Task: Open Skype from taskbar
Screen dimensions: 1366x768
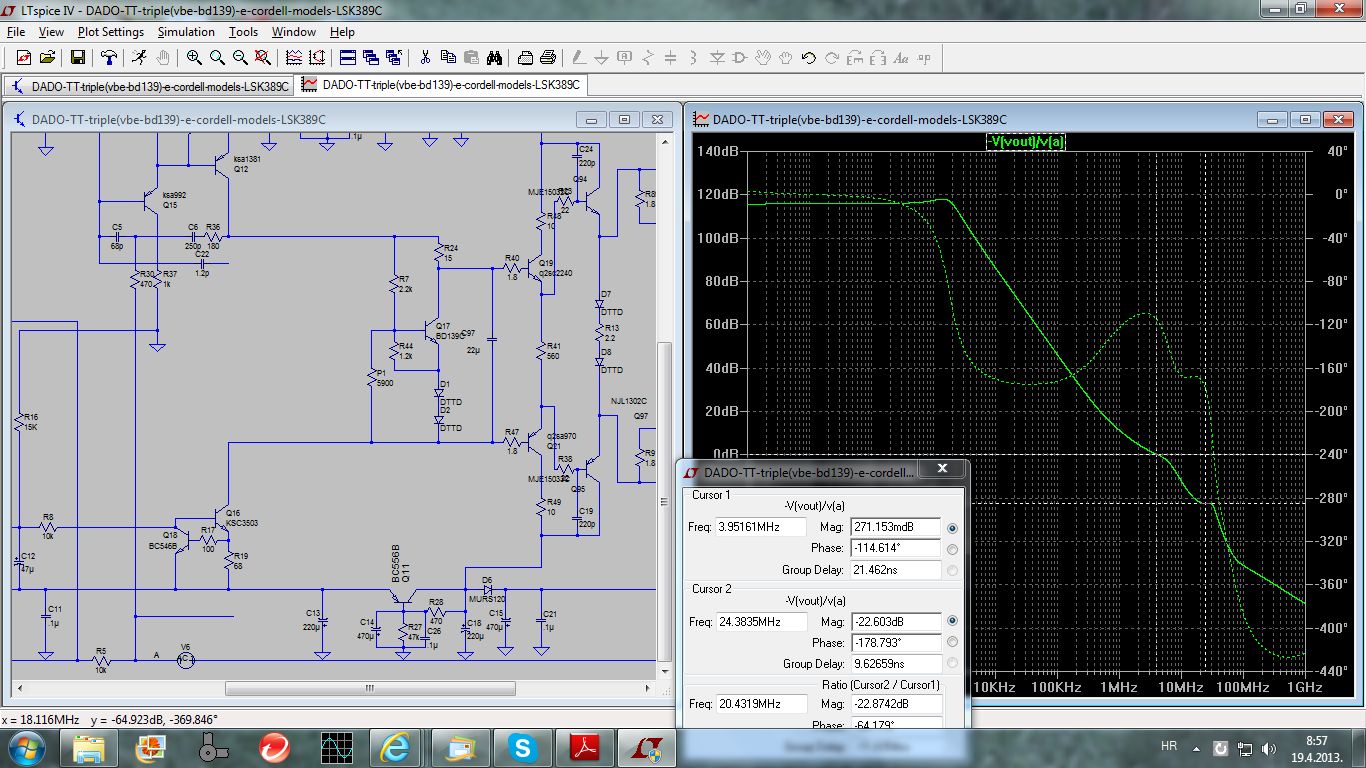Action: 521,747
